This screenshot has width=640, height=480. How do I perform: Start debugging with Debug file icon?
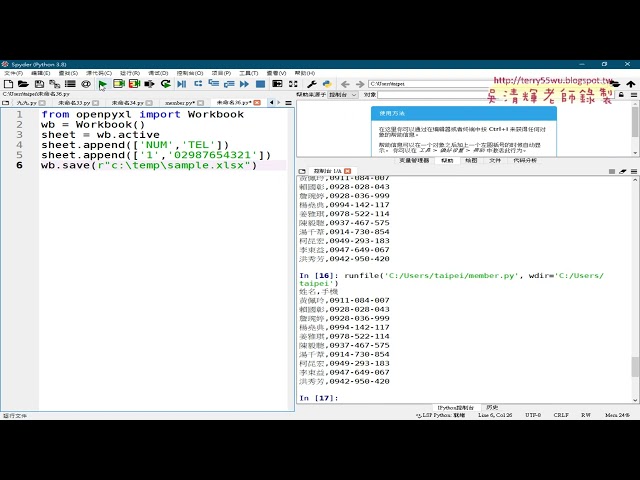182,84
